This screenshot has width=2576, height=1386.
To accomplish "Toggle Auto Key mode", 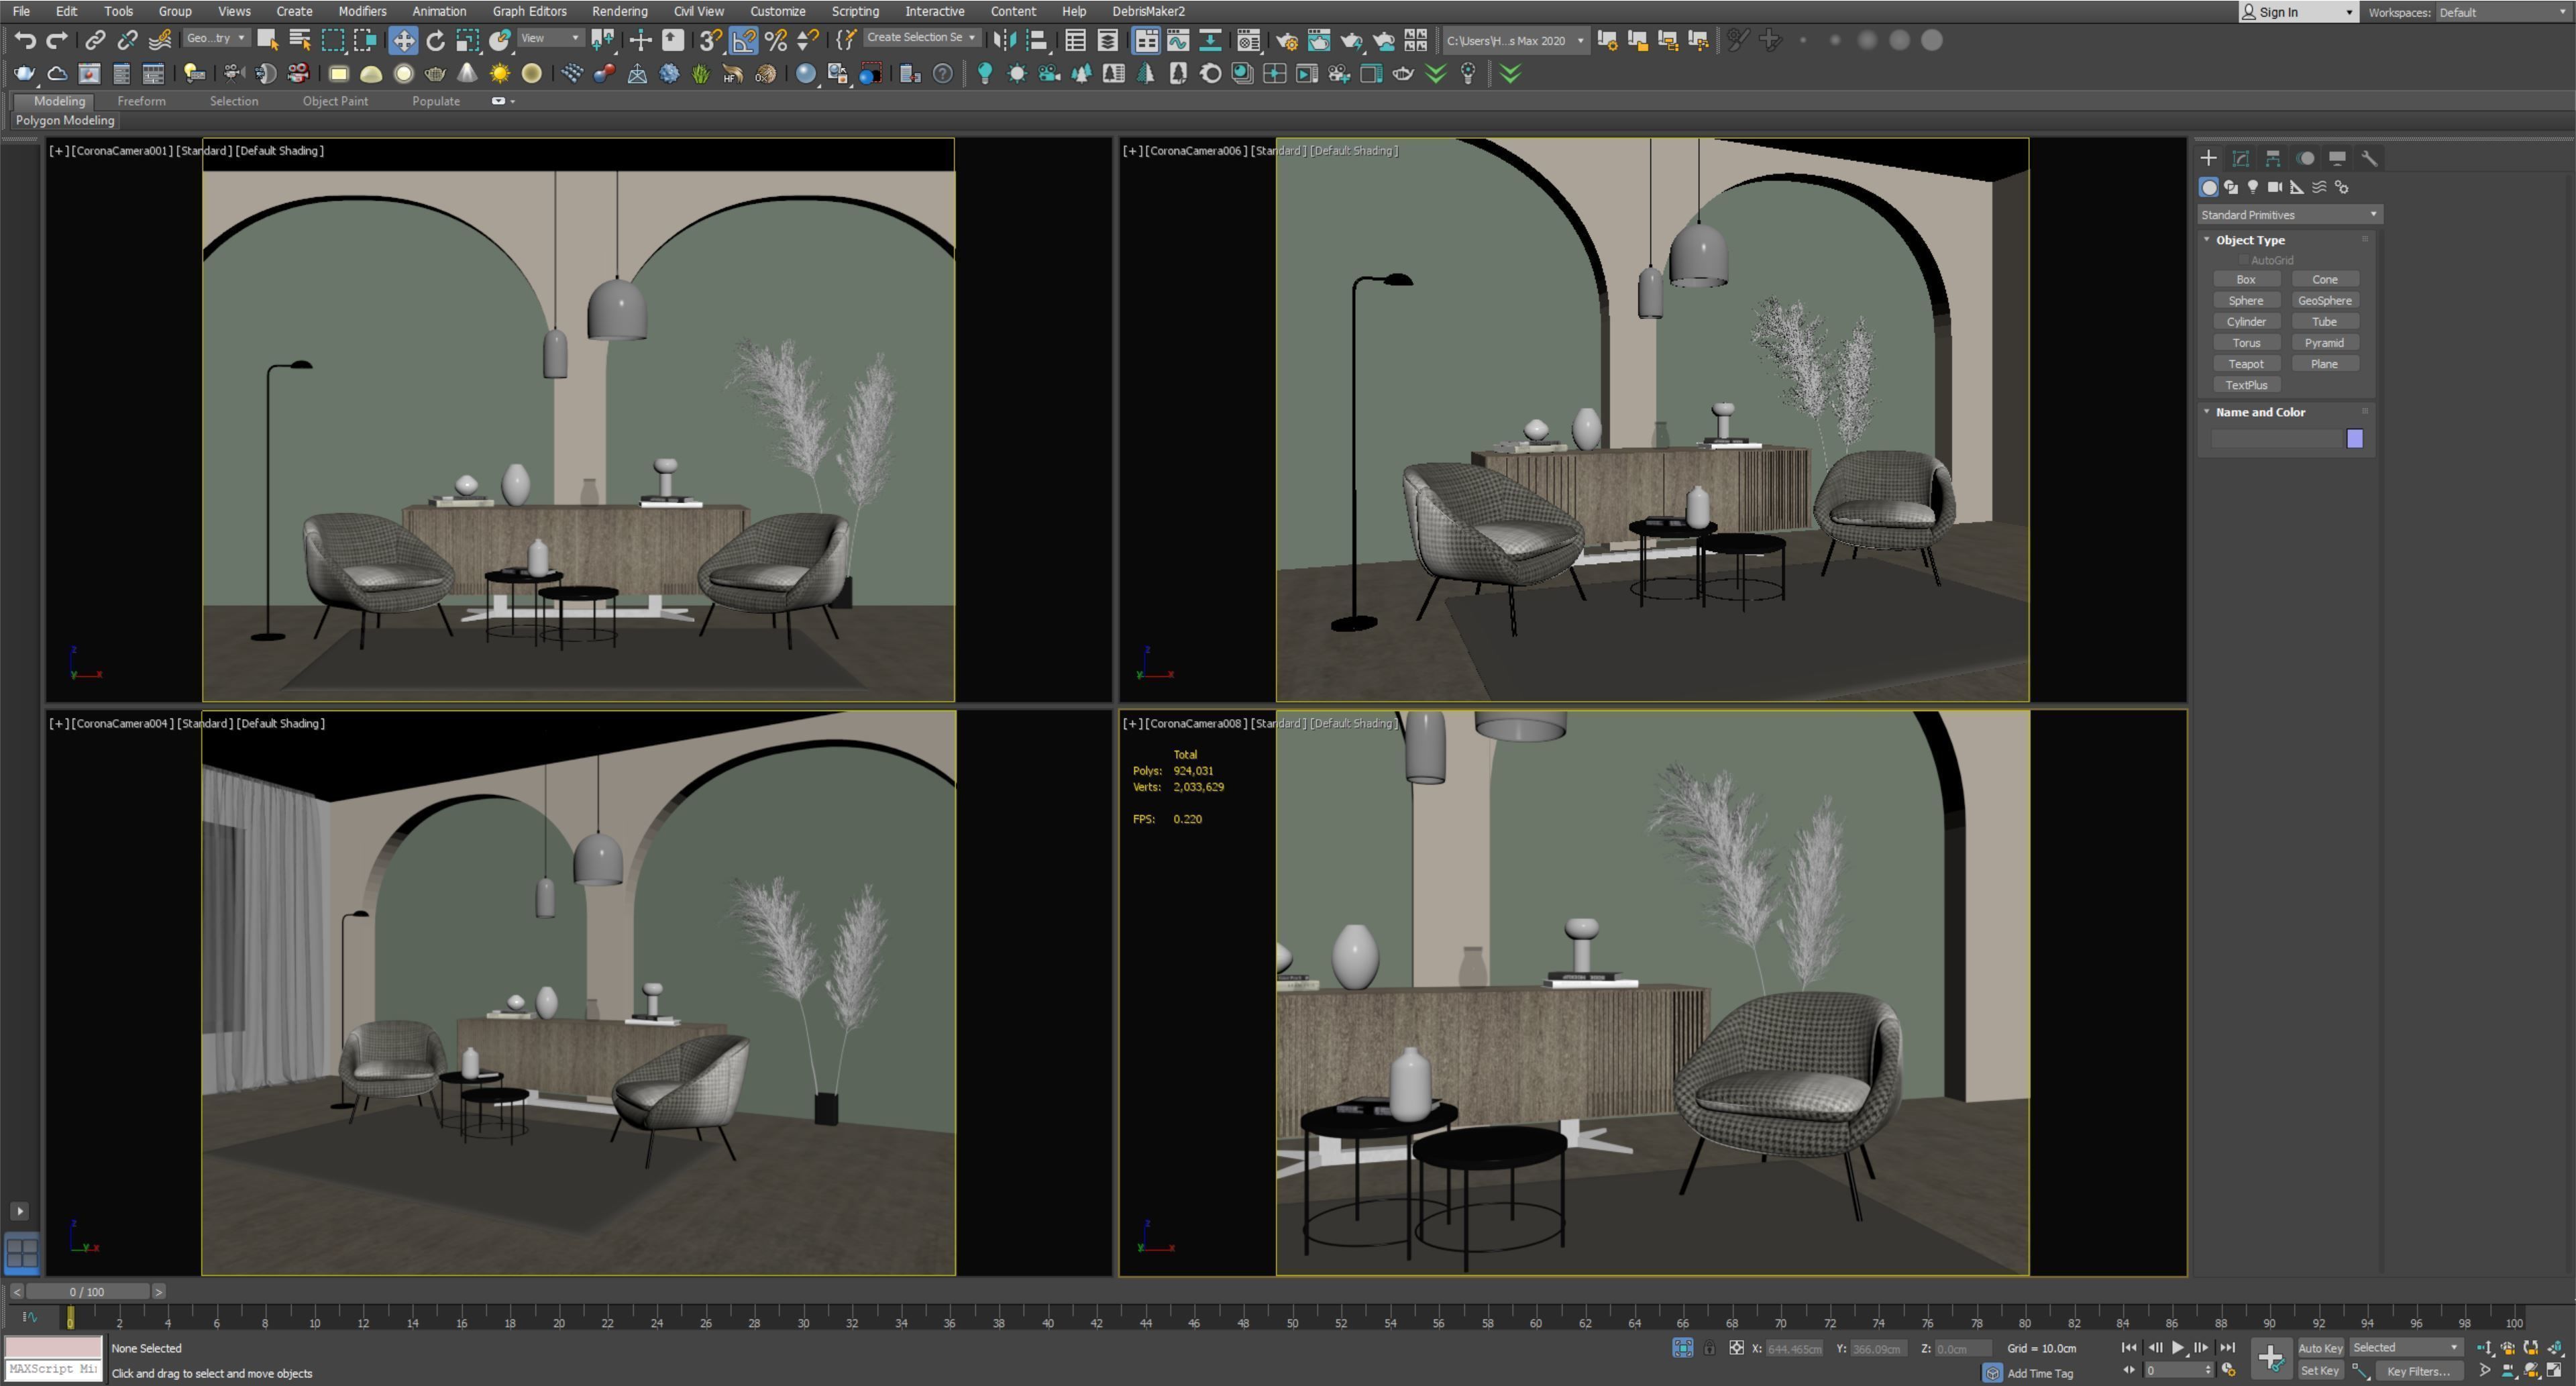I will [x=2320, y=1348].
